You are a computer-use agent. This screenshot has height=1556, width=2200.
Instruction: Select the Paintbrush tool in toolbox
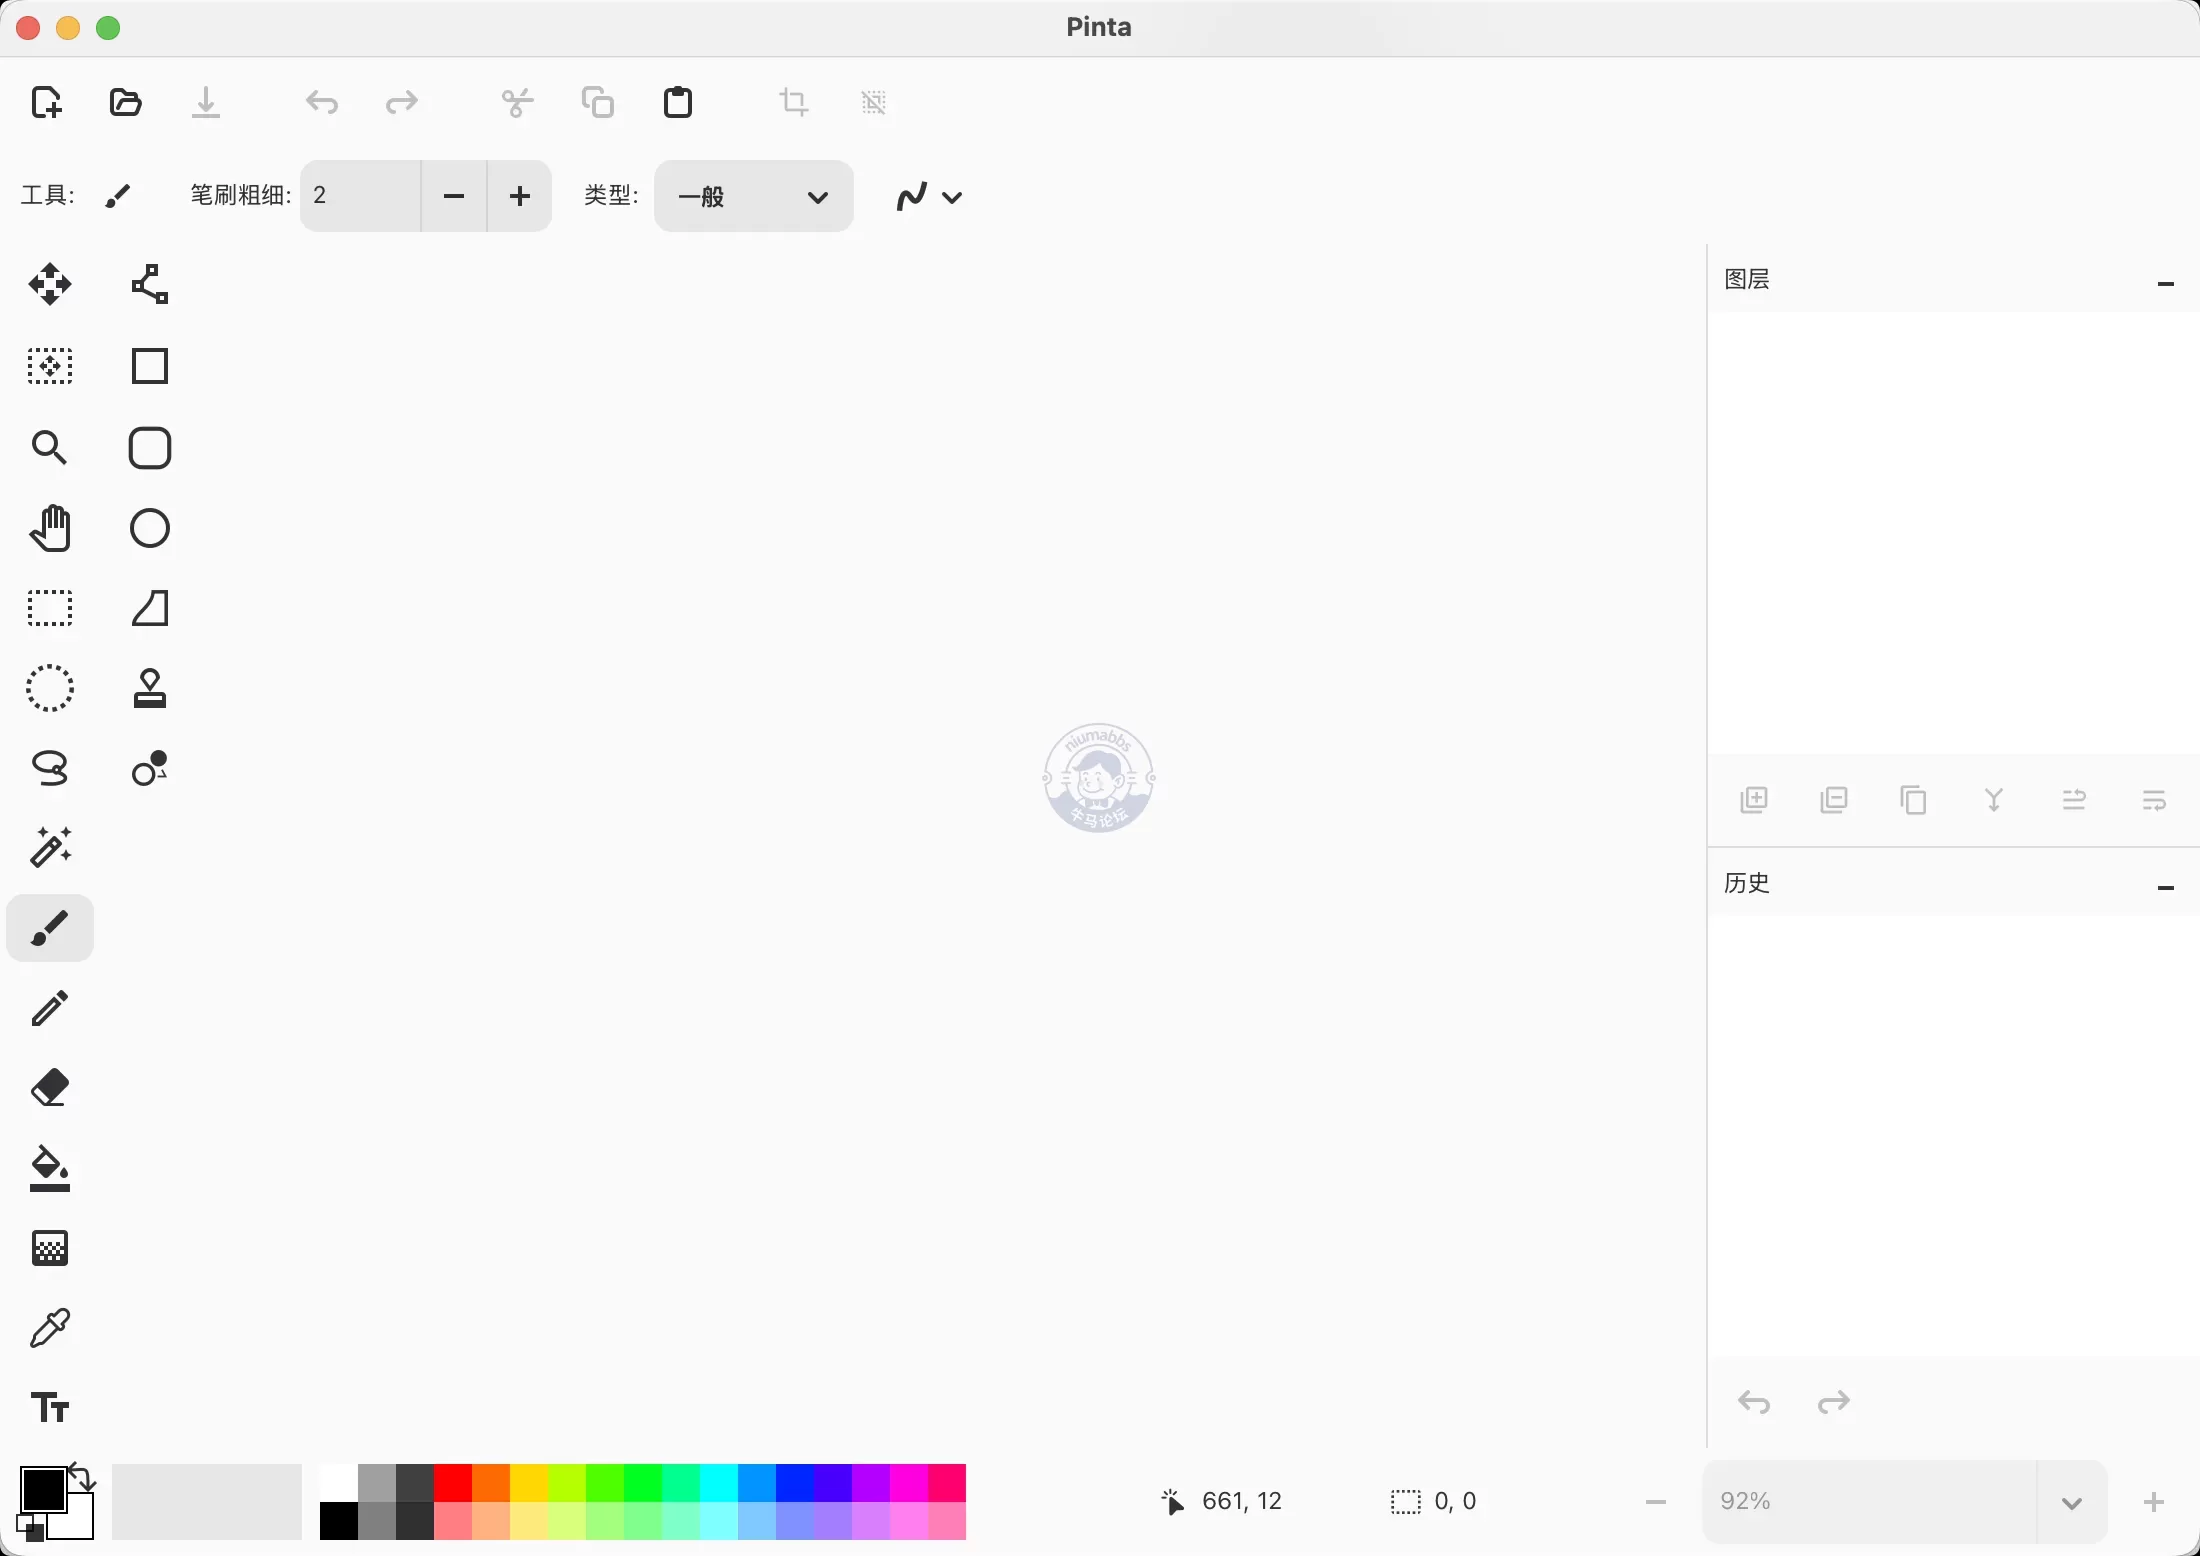click(x=50, y=928)
